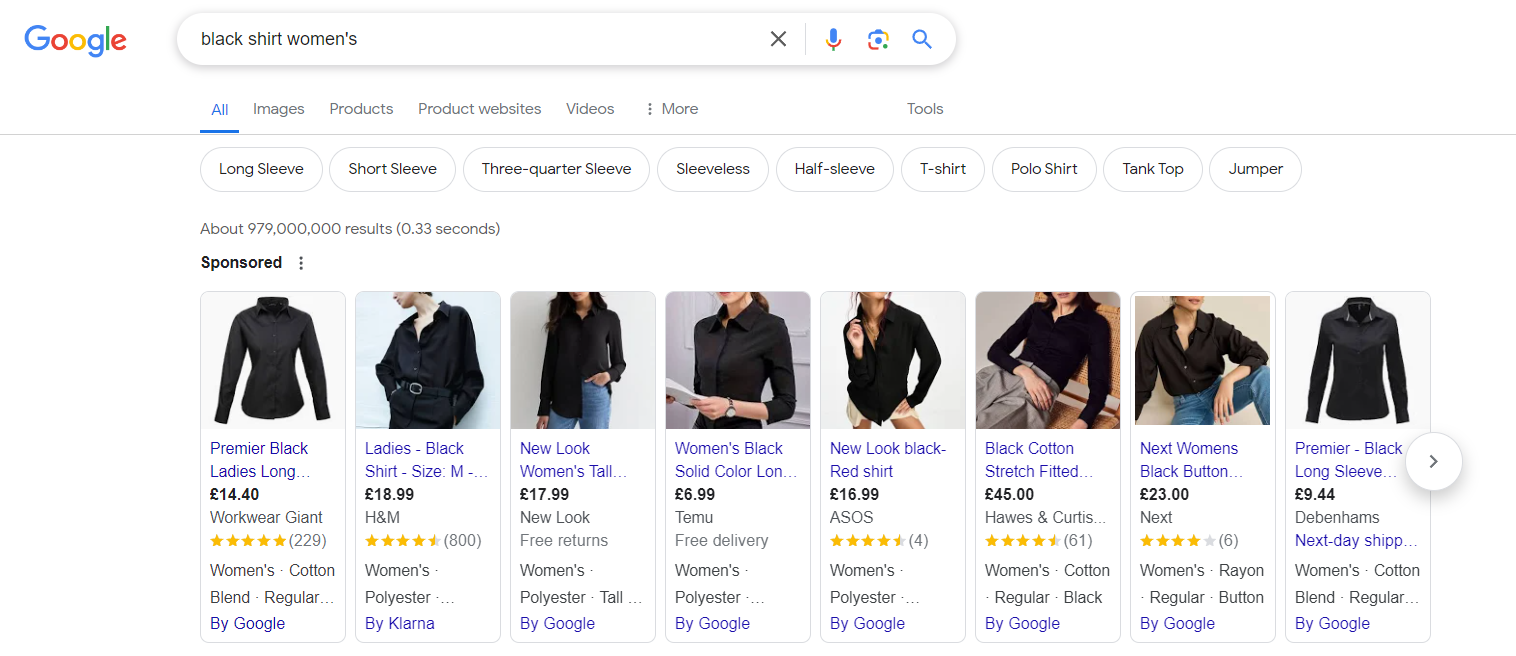The image size is (1516, 656).
Task: Click the next arrow on the product carousel
Action: coord(1433,461)
